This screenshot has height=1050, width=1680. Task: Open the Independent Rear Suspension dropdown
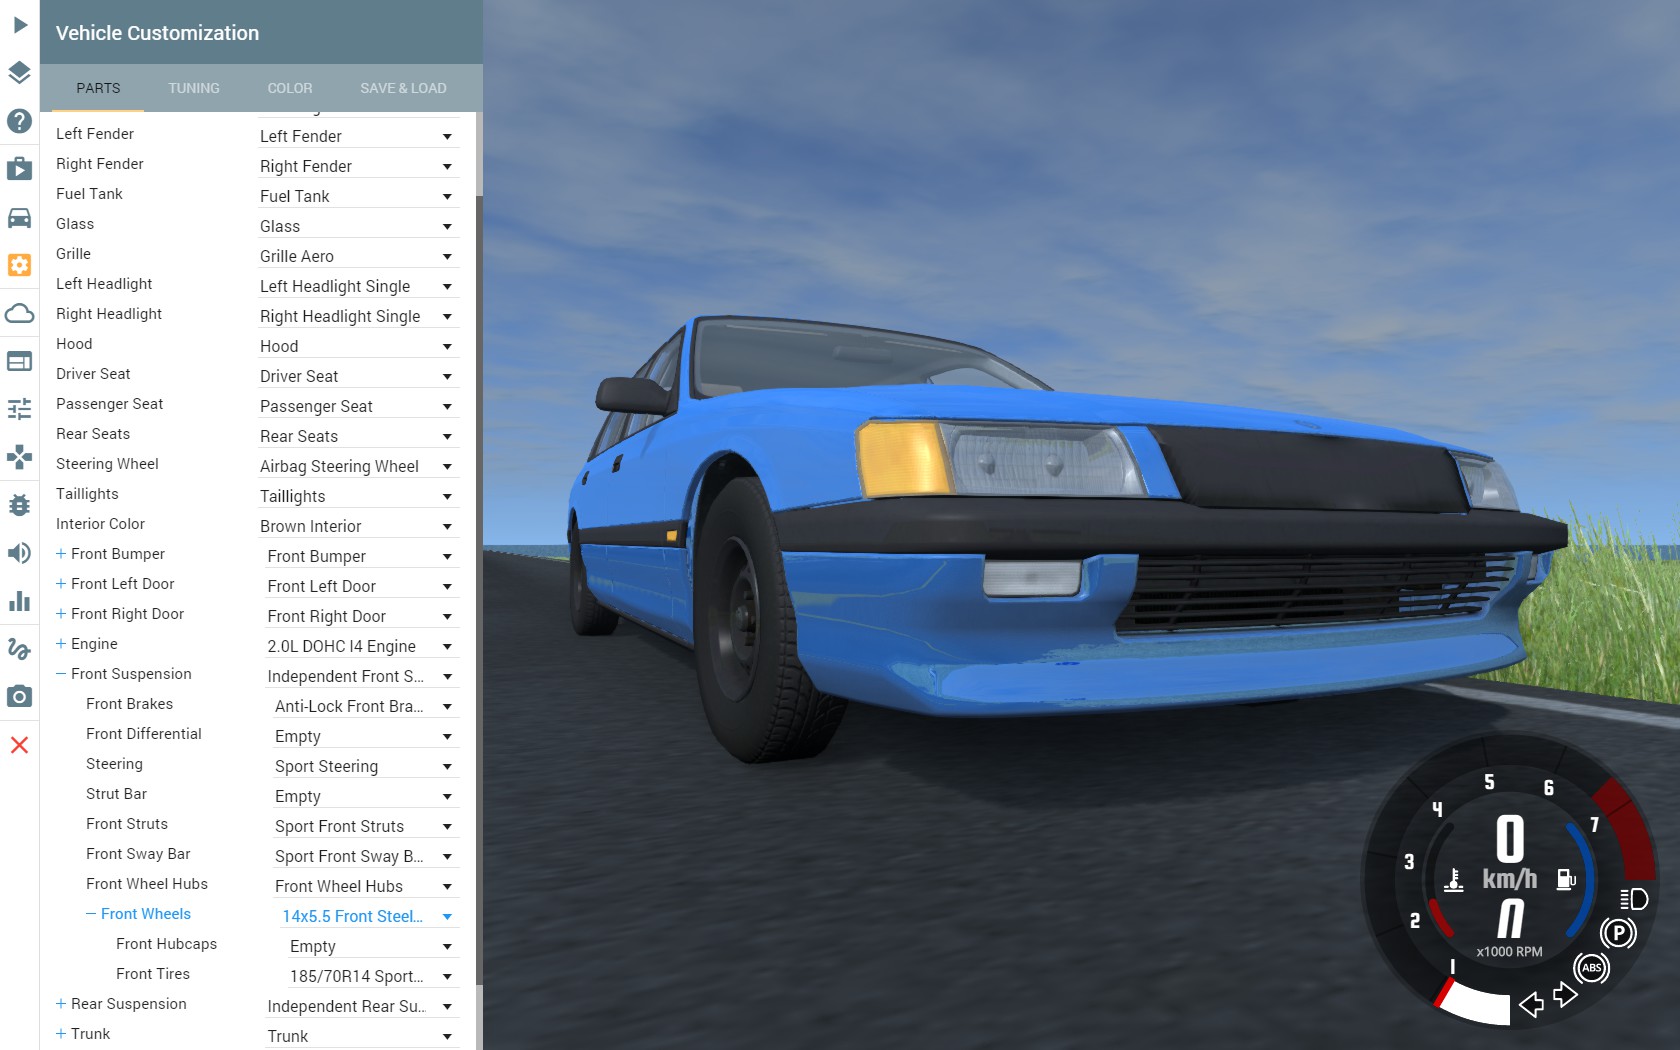362,1006
